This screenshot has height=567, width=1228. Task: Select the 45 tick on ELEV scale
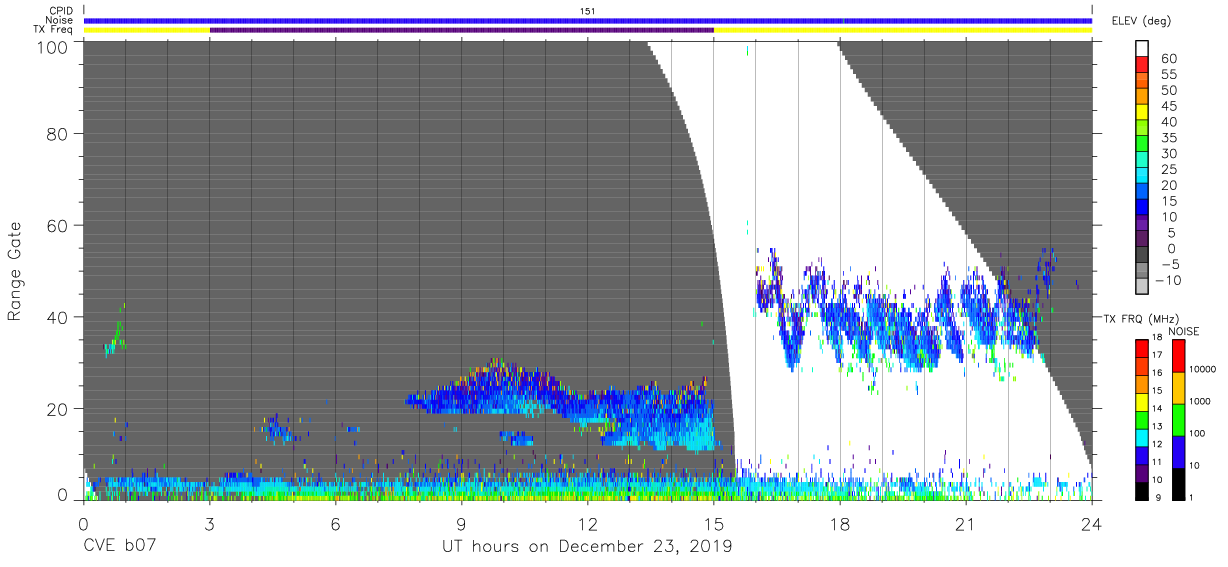[x=1167, y=106]
